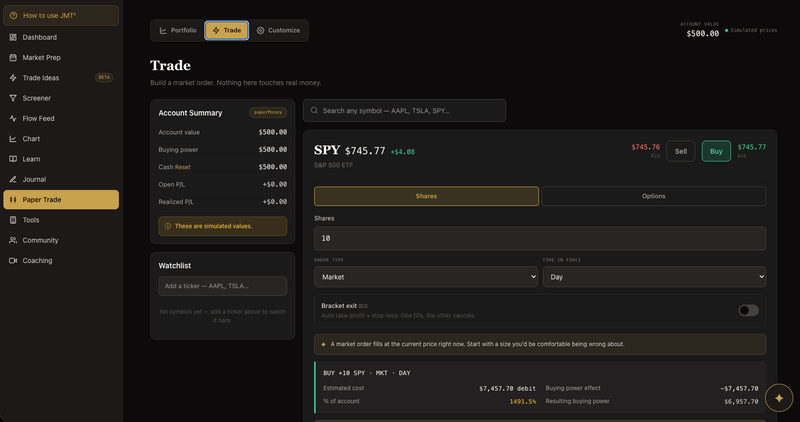This screenshot has height=422, width=800.
Task: Click the $745.76 bid price
Action: tap(645, 147)
